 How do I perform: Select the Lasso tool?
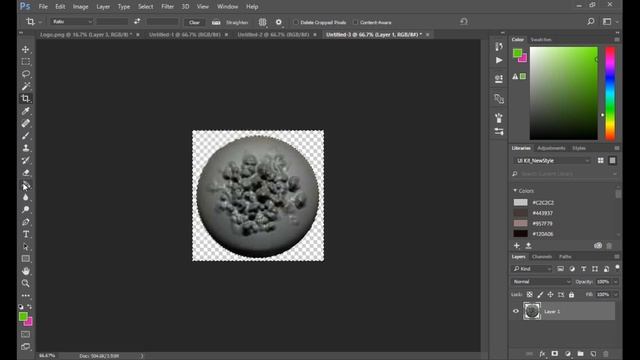tap(26, 74)
